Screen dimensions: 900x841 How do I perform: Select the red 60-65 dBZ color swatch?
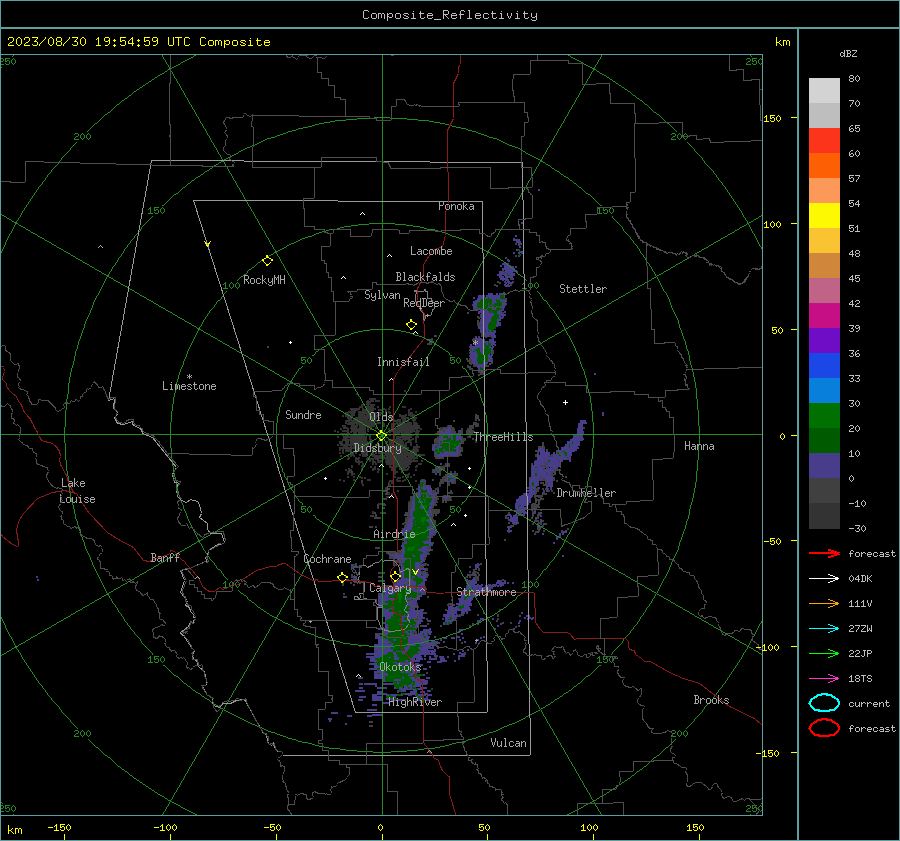tap(824, 141)
